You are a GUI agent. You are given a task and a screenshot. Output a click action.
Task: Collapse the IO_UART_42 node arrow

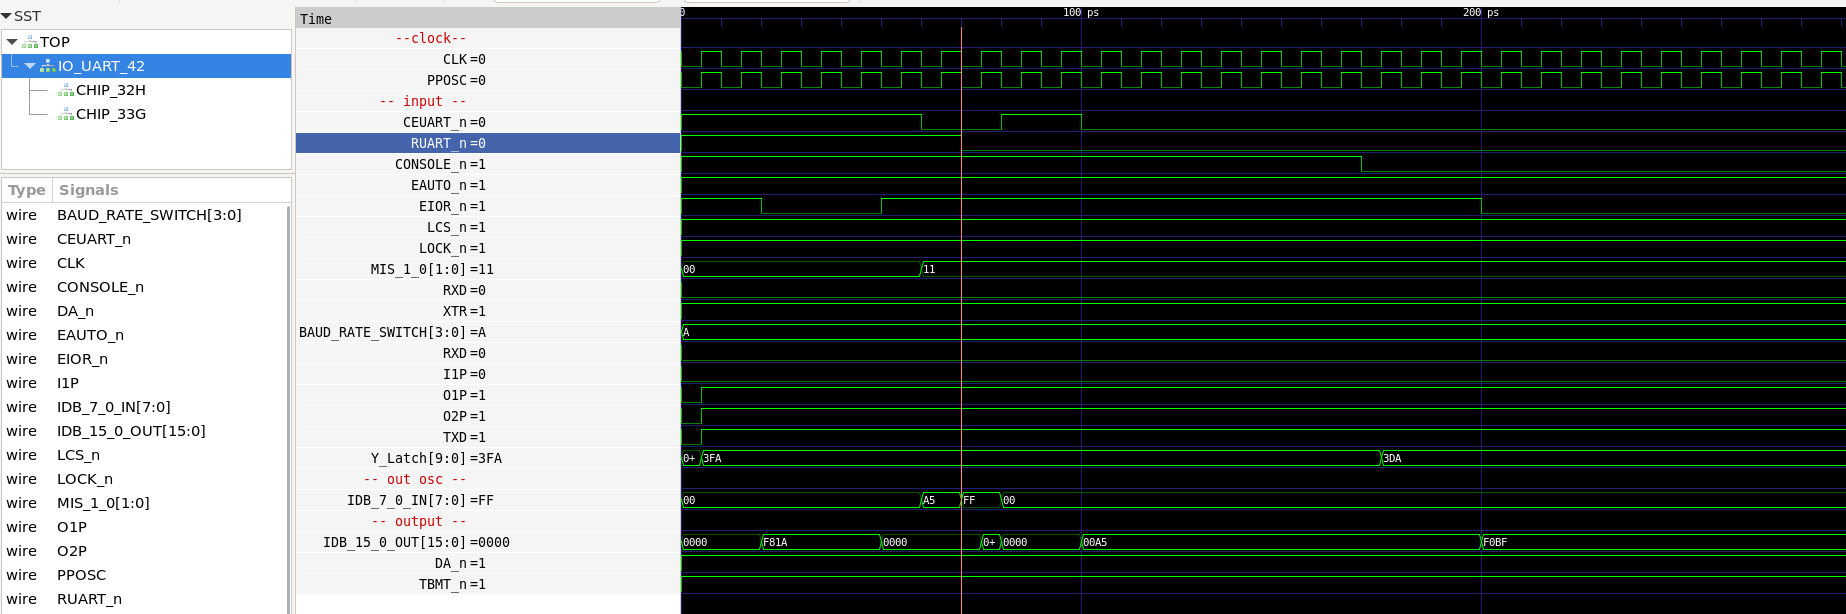(30, 66)
